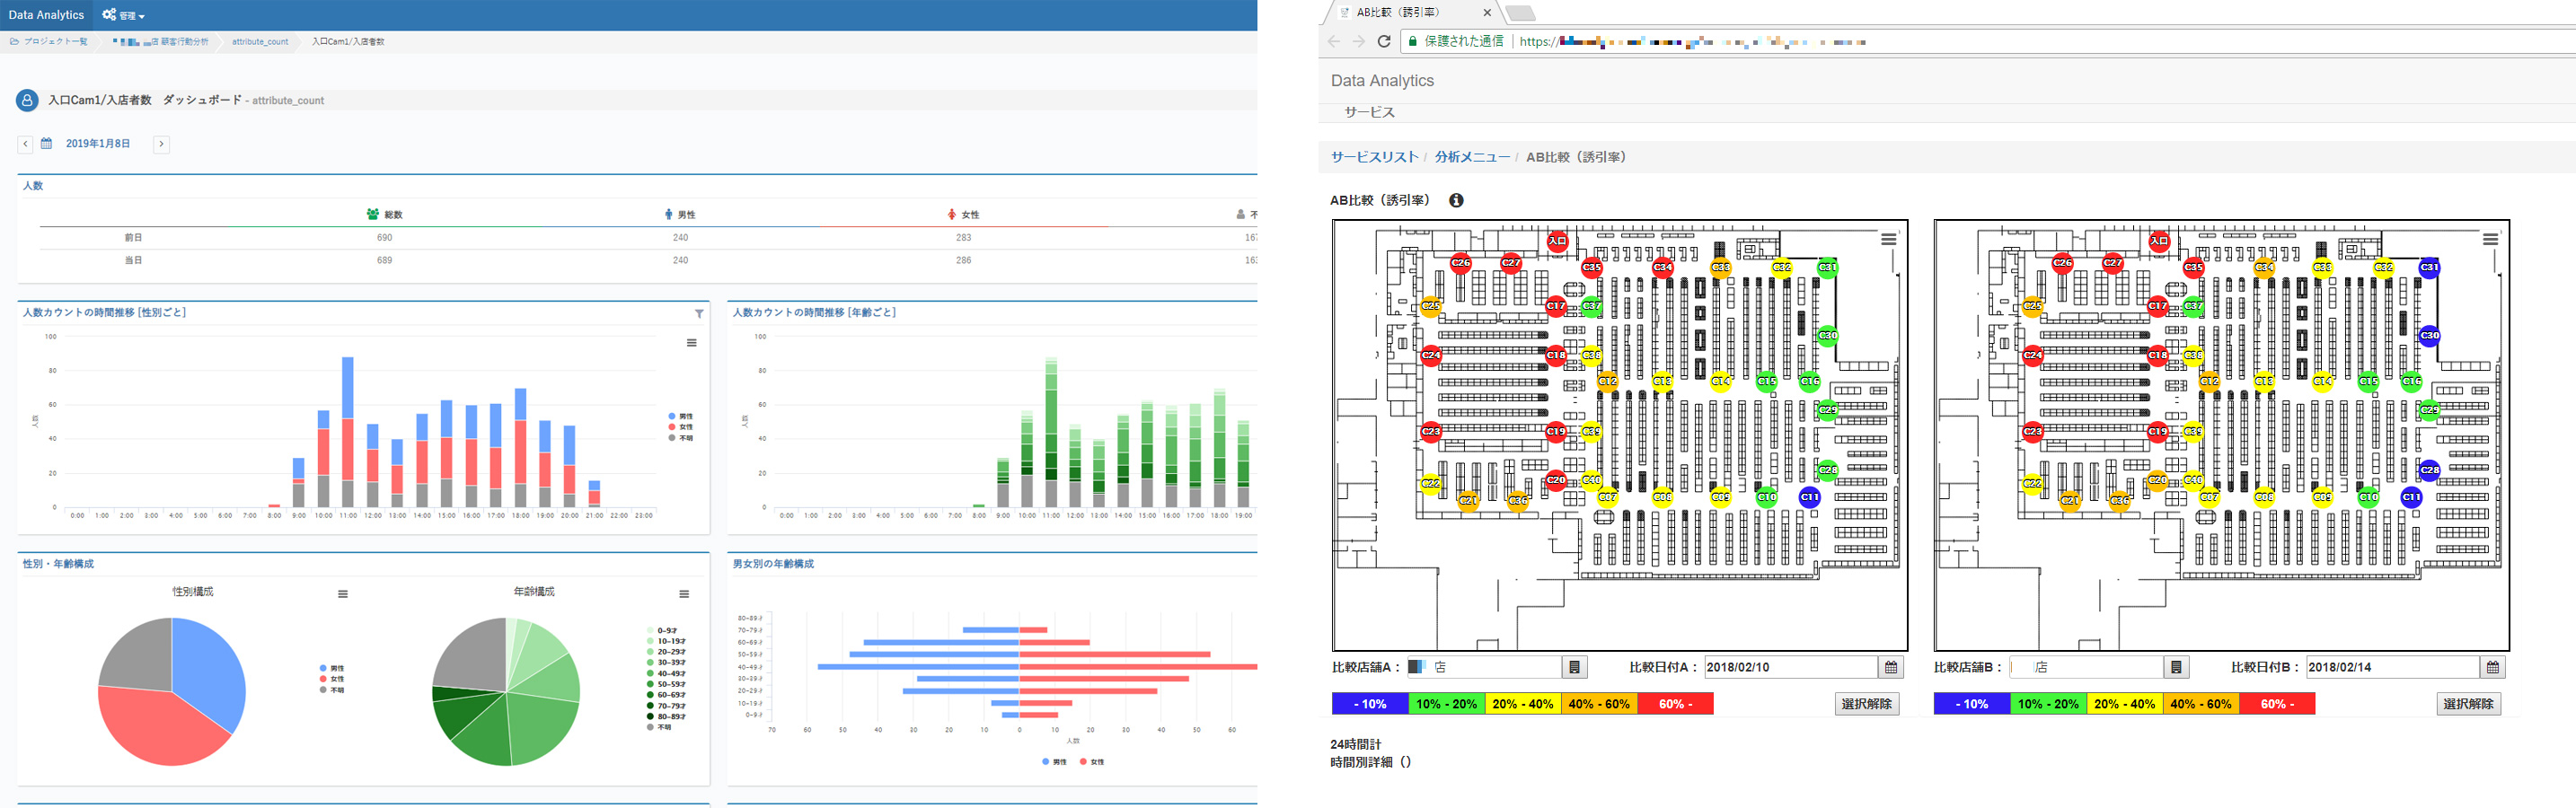The width and height of the screenshot is (2576, 808).
Task: Click the info icon beside AB比較（誘引率）
Action: click(1456, 200)
